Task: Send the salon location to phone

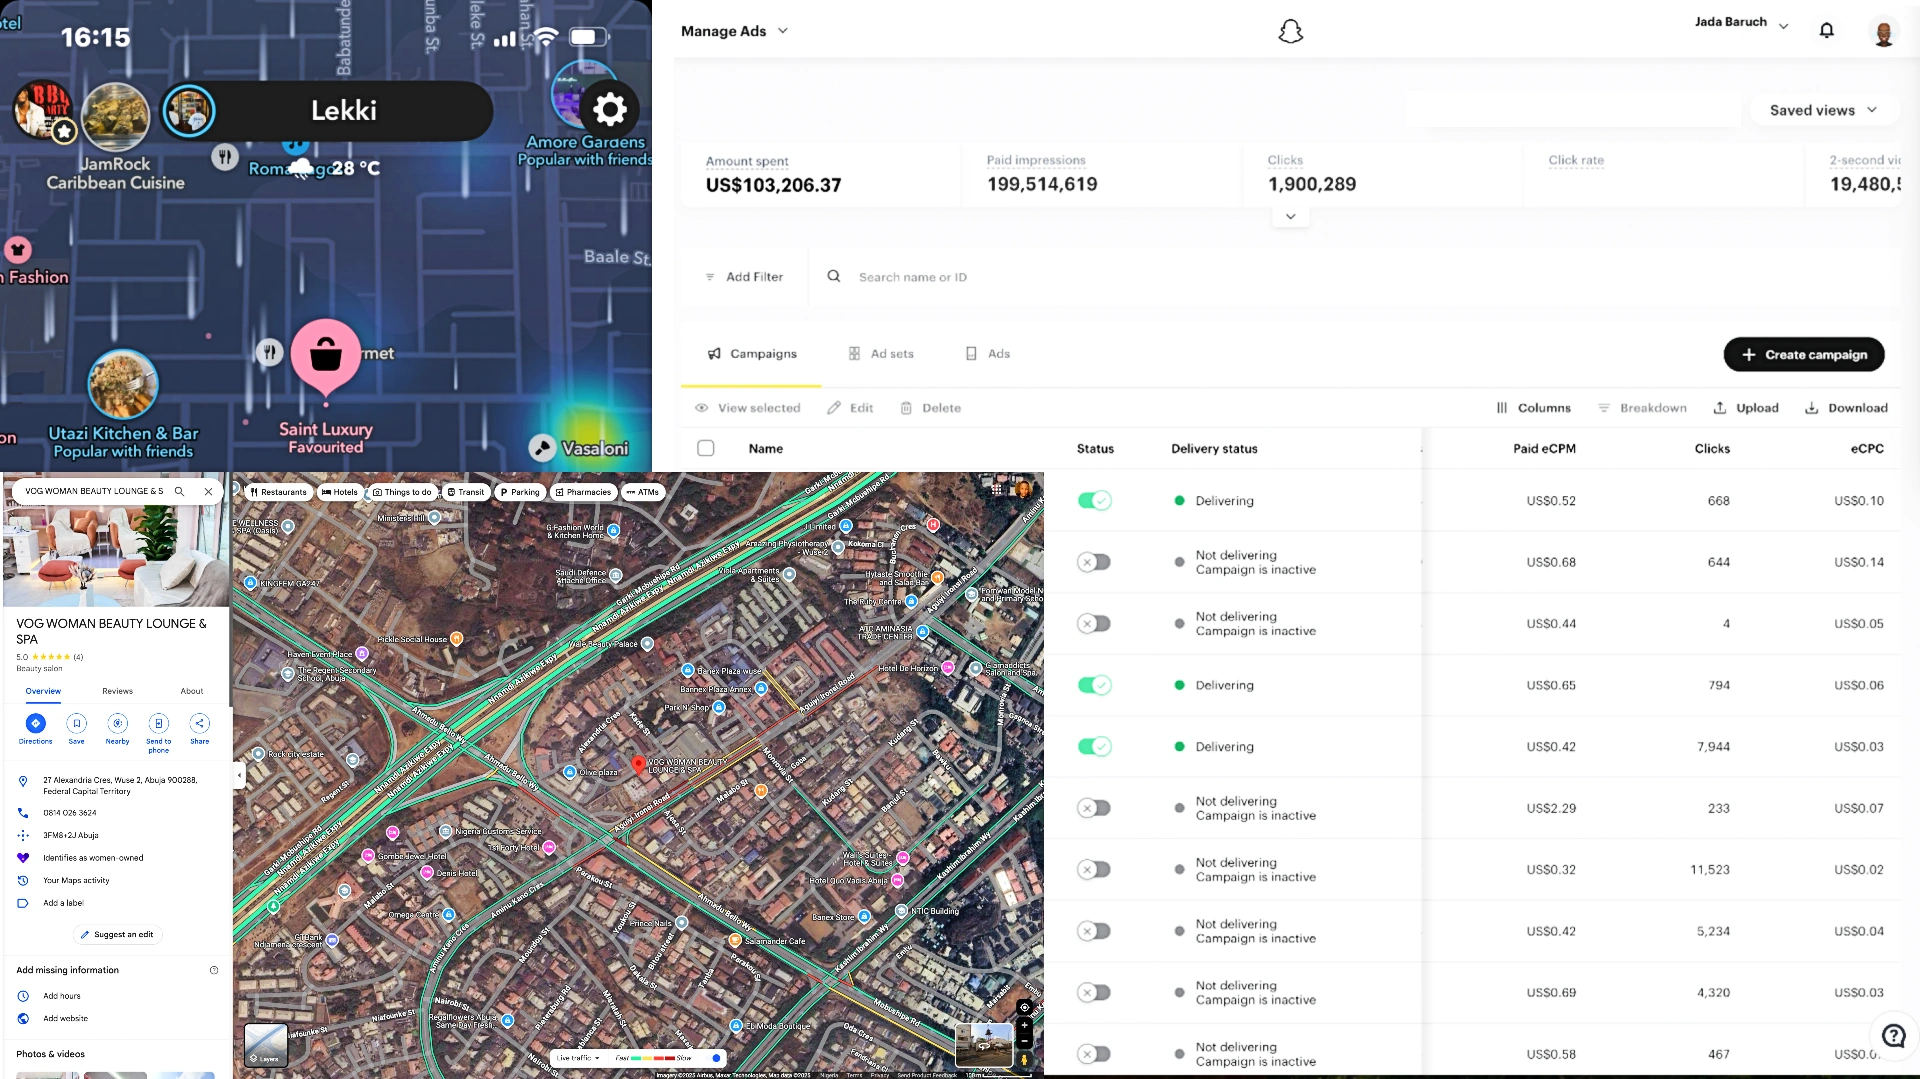Action: pyautogui.click(x=159, y=724)
